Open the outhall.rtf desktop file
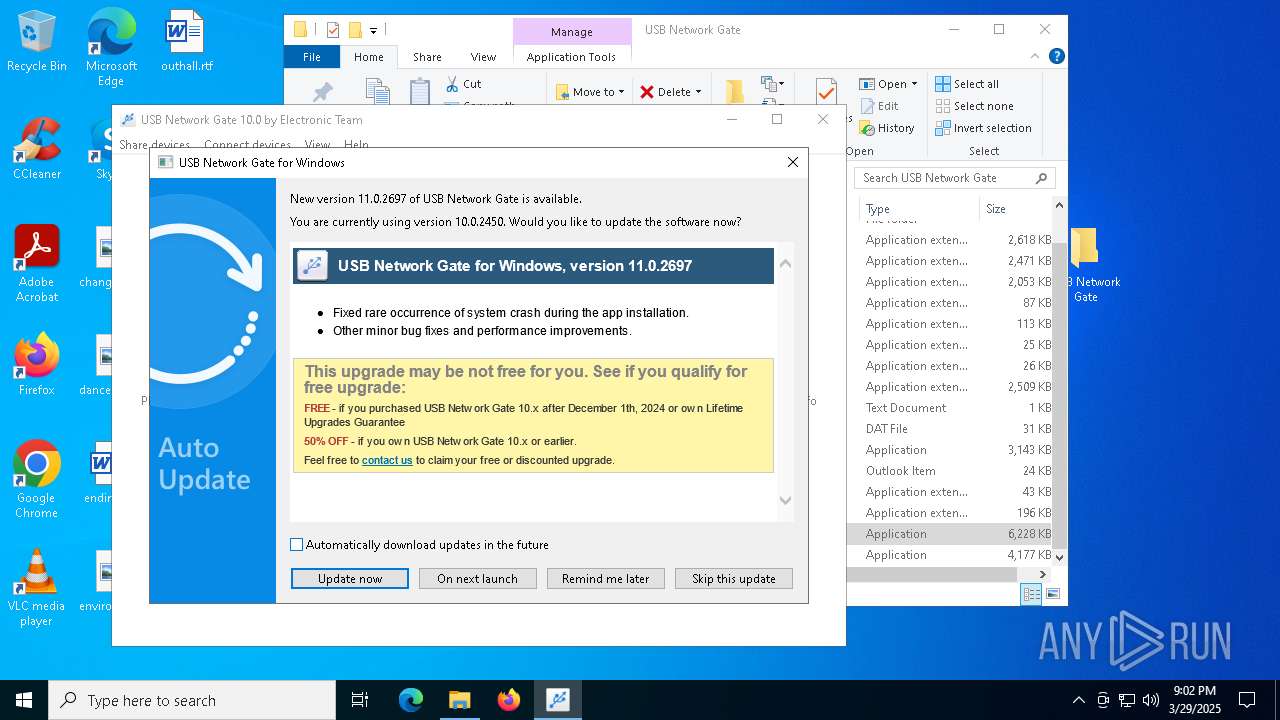1280x720 pixels. 186,42
